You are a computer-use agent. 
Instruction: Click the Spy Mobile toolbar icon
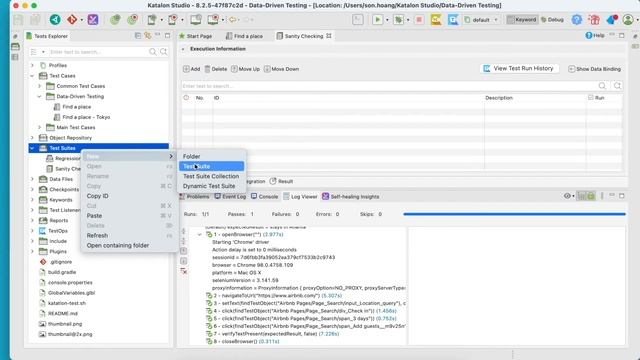click(x=152, y=19)
